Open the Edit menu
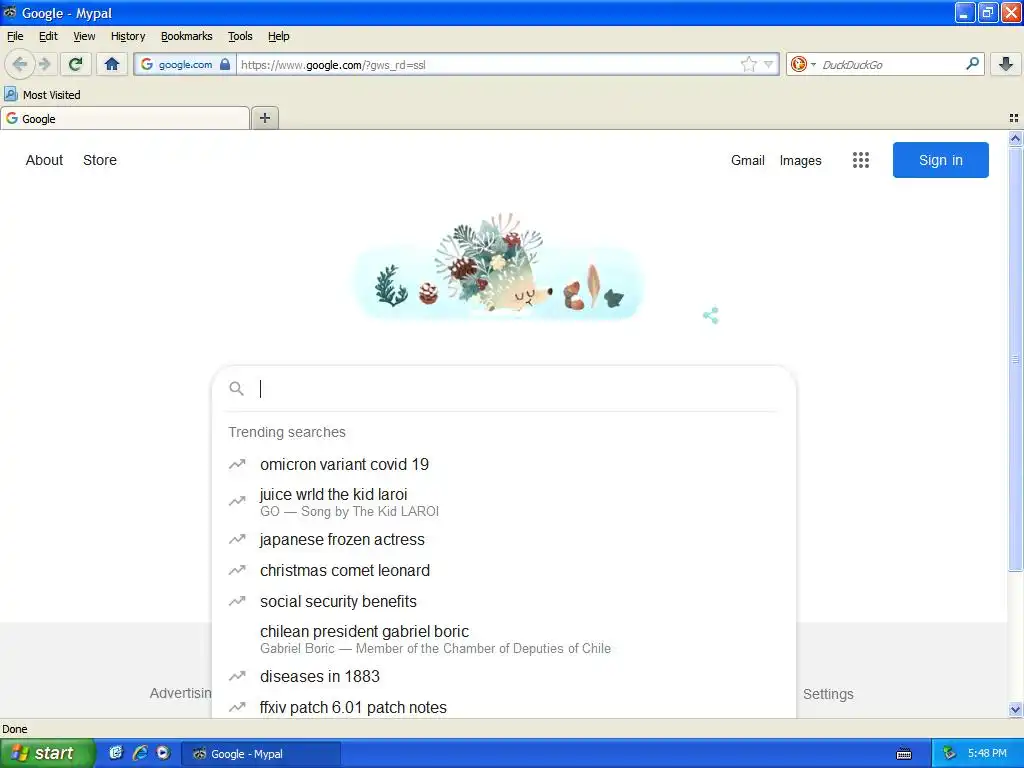The width and height of the screenshot is (1024, 768). tap(48, 37)
